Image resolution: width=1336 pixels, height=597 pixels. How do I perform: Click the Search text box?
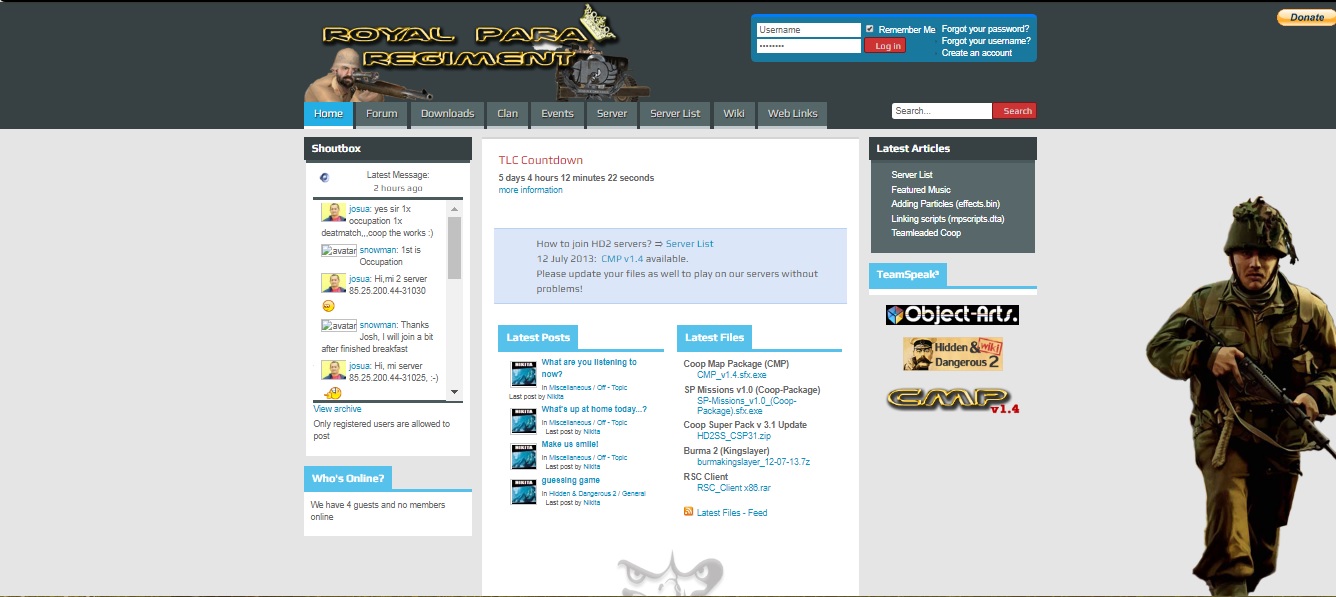[941, 111]
